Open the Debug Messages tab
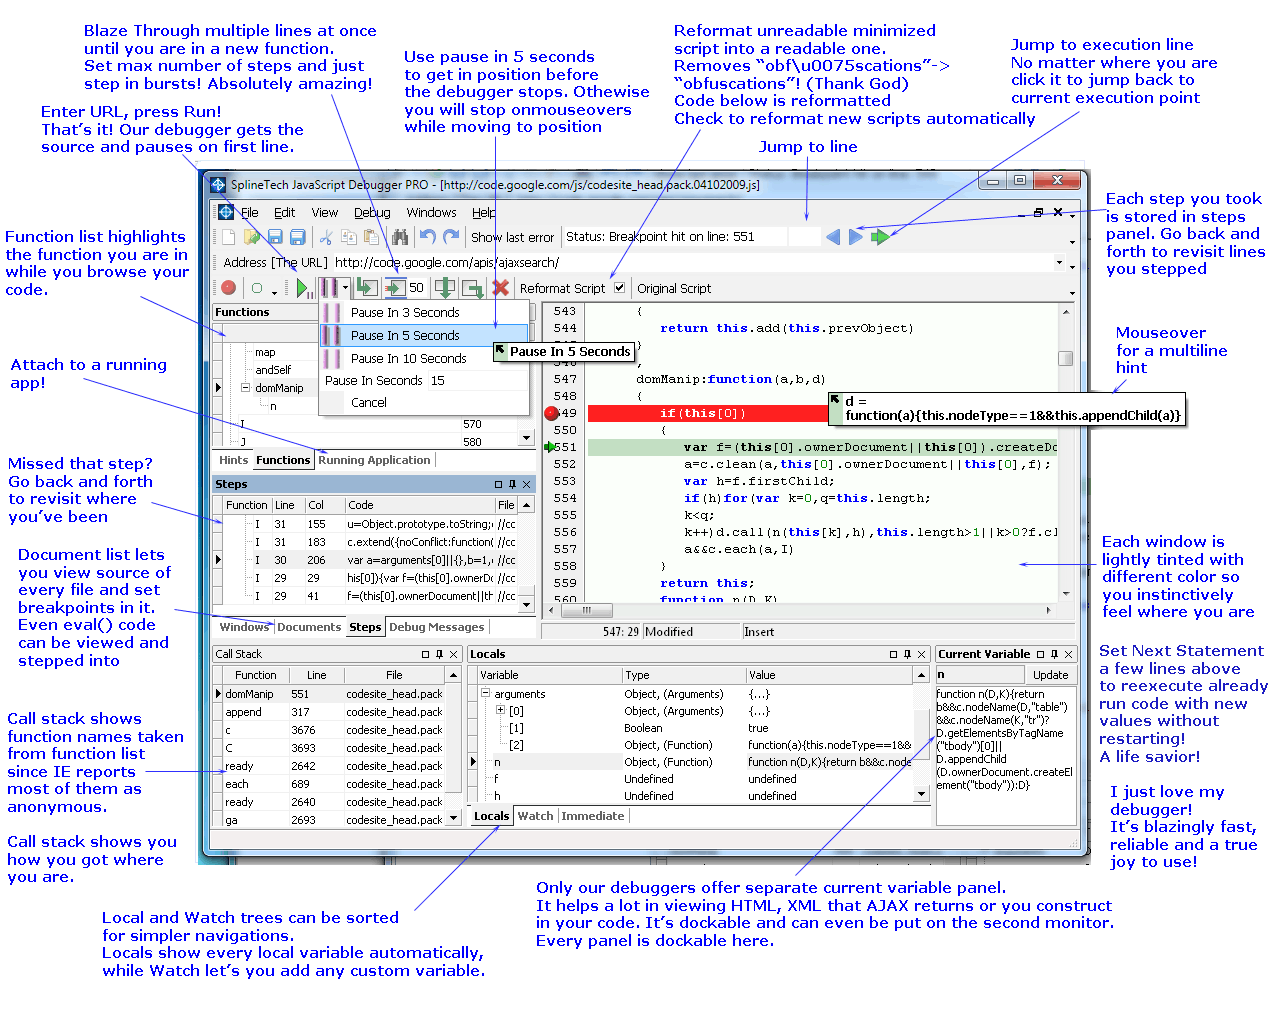Screen dimensions: 1280x1024 [436, 627]
